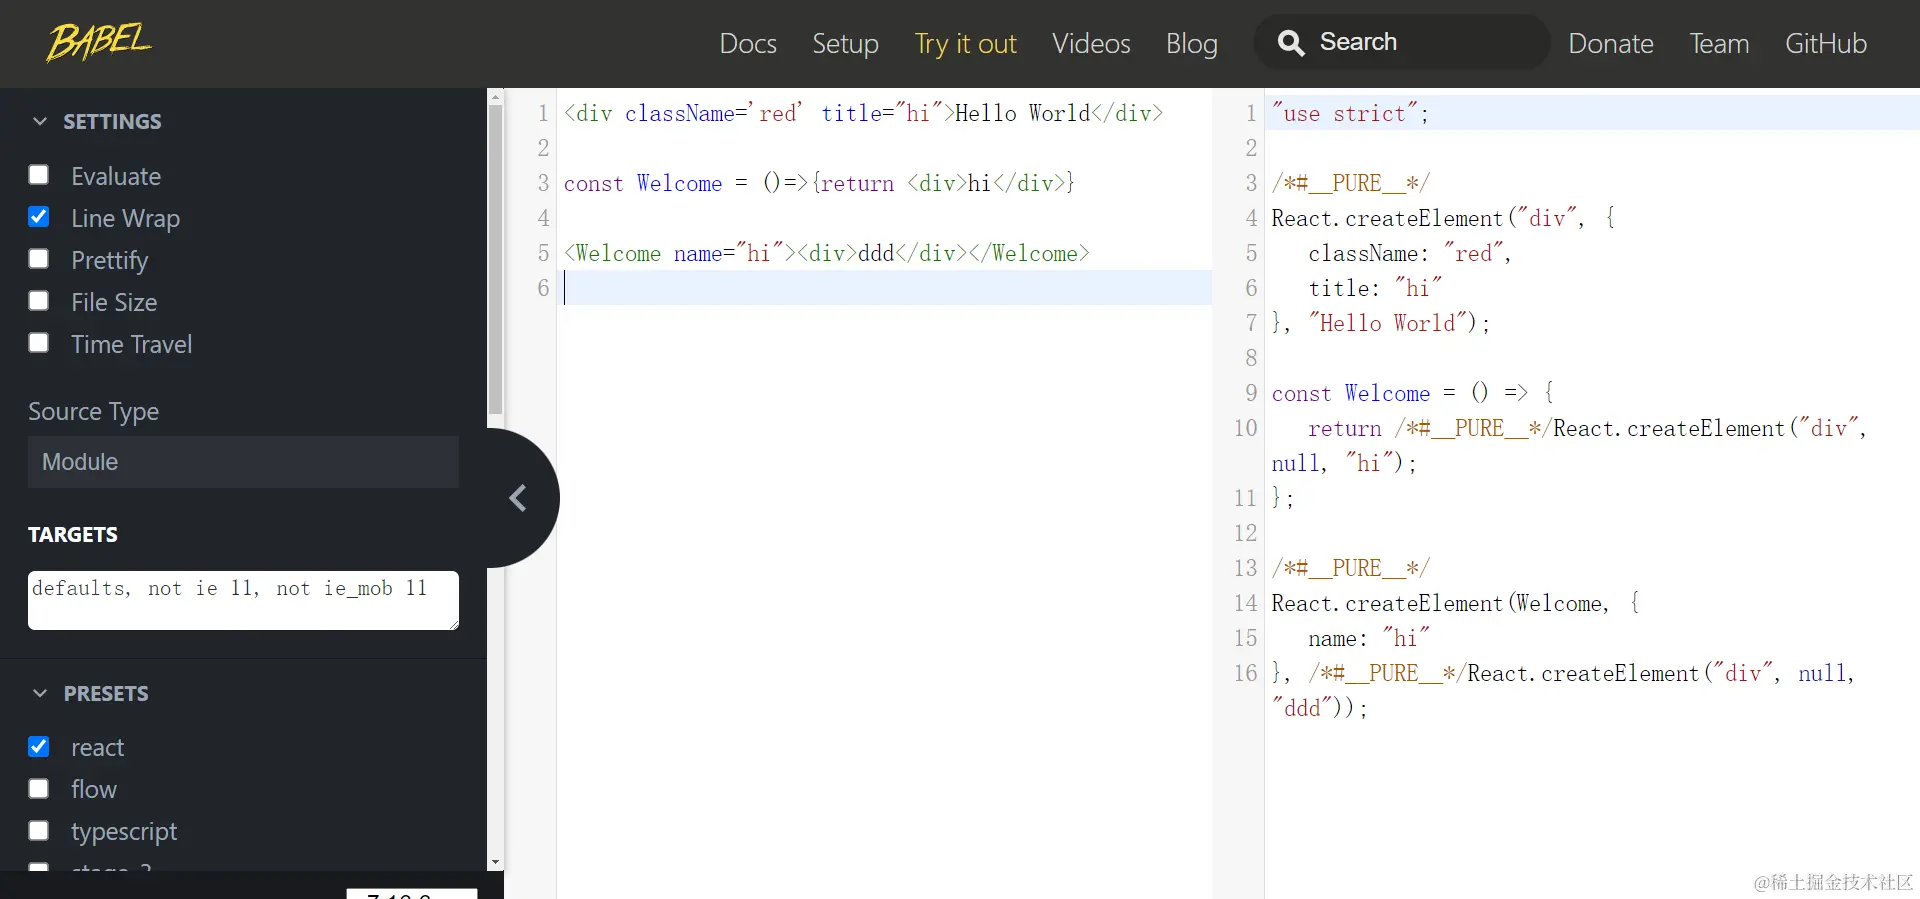The width and height of the screenshot is (1920, 899).
Task: Go to the Setup page
Action: point(845,44)
